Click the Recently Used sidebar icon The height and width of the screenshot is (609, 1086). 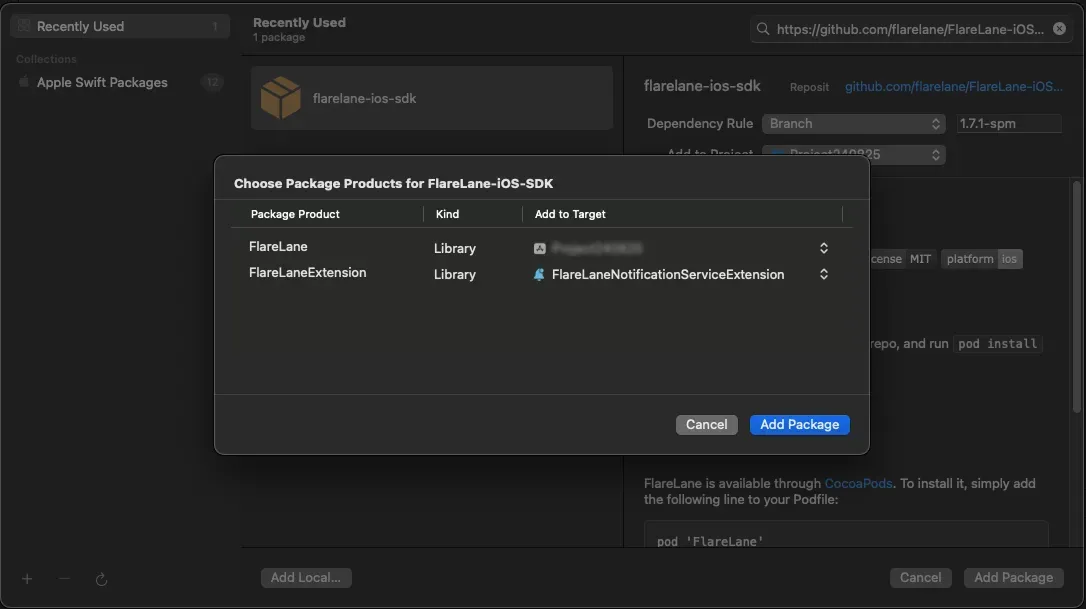24,26
